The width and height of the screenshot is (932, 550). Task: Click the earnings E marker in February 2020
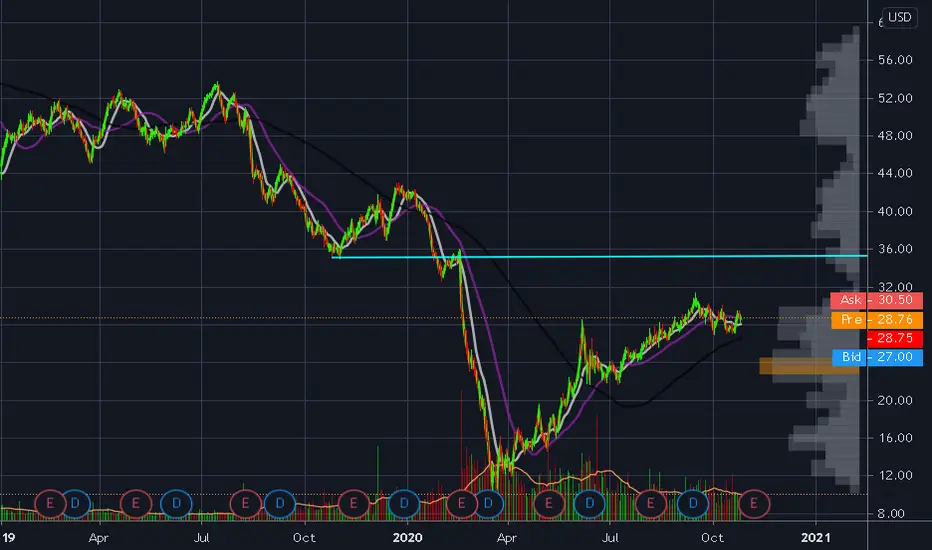(461, 504)
